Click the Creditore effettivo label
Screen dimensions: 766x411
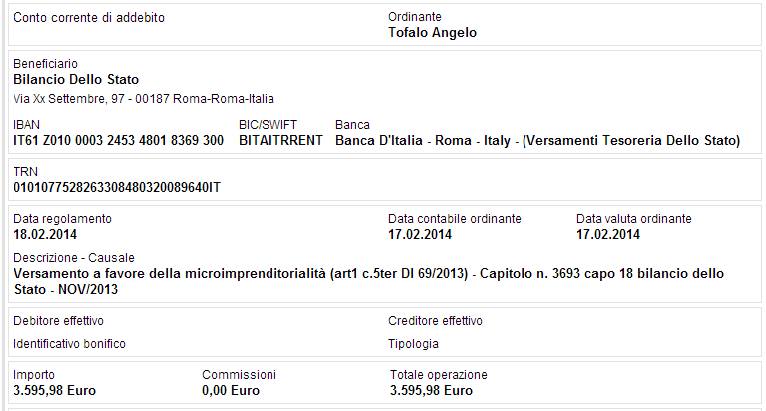pyautogui.click(x=435, y=321)
